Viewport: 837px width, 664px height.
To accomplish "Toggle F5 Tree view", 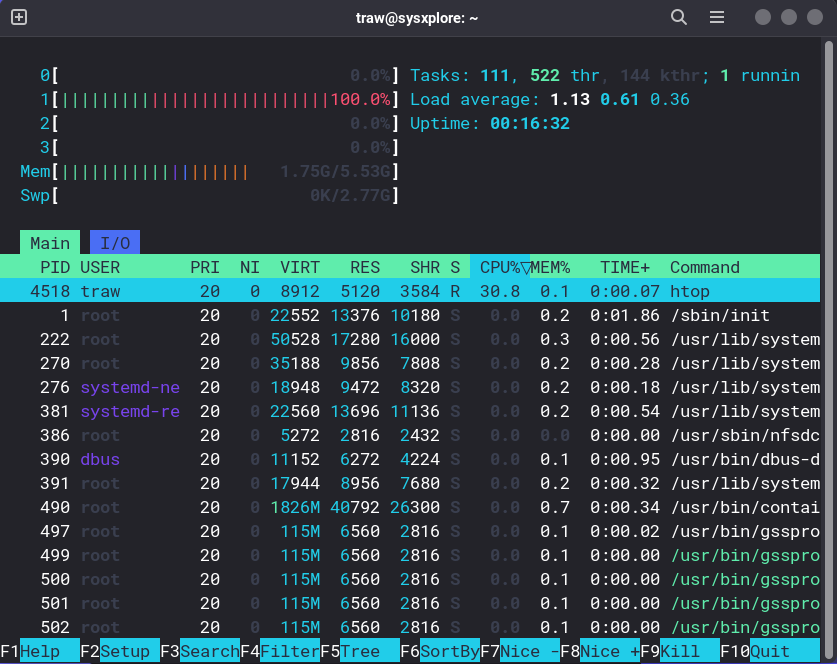I will click(360, 651).
